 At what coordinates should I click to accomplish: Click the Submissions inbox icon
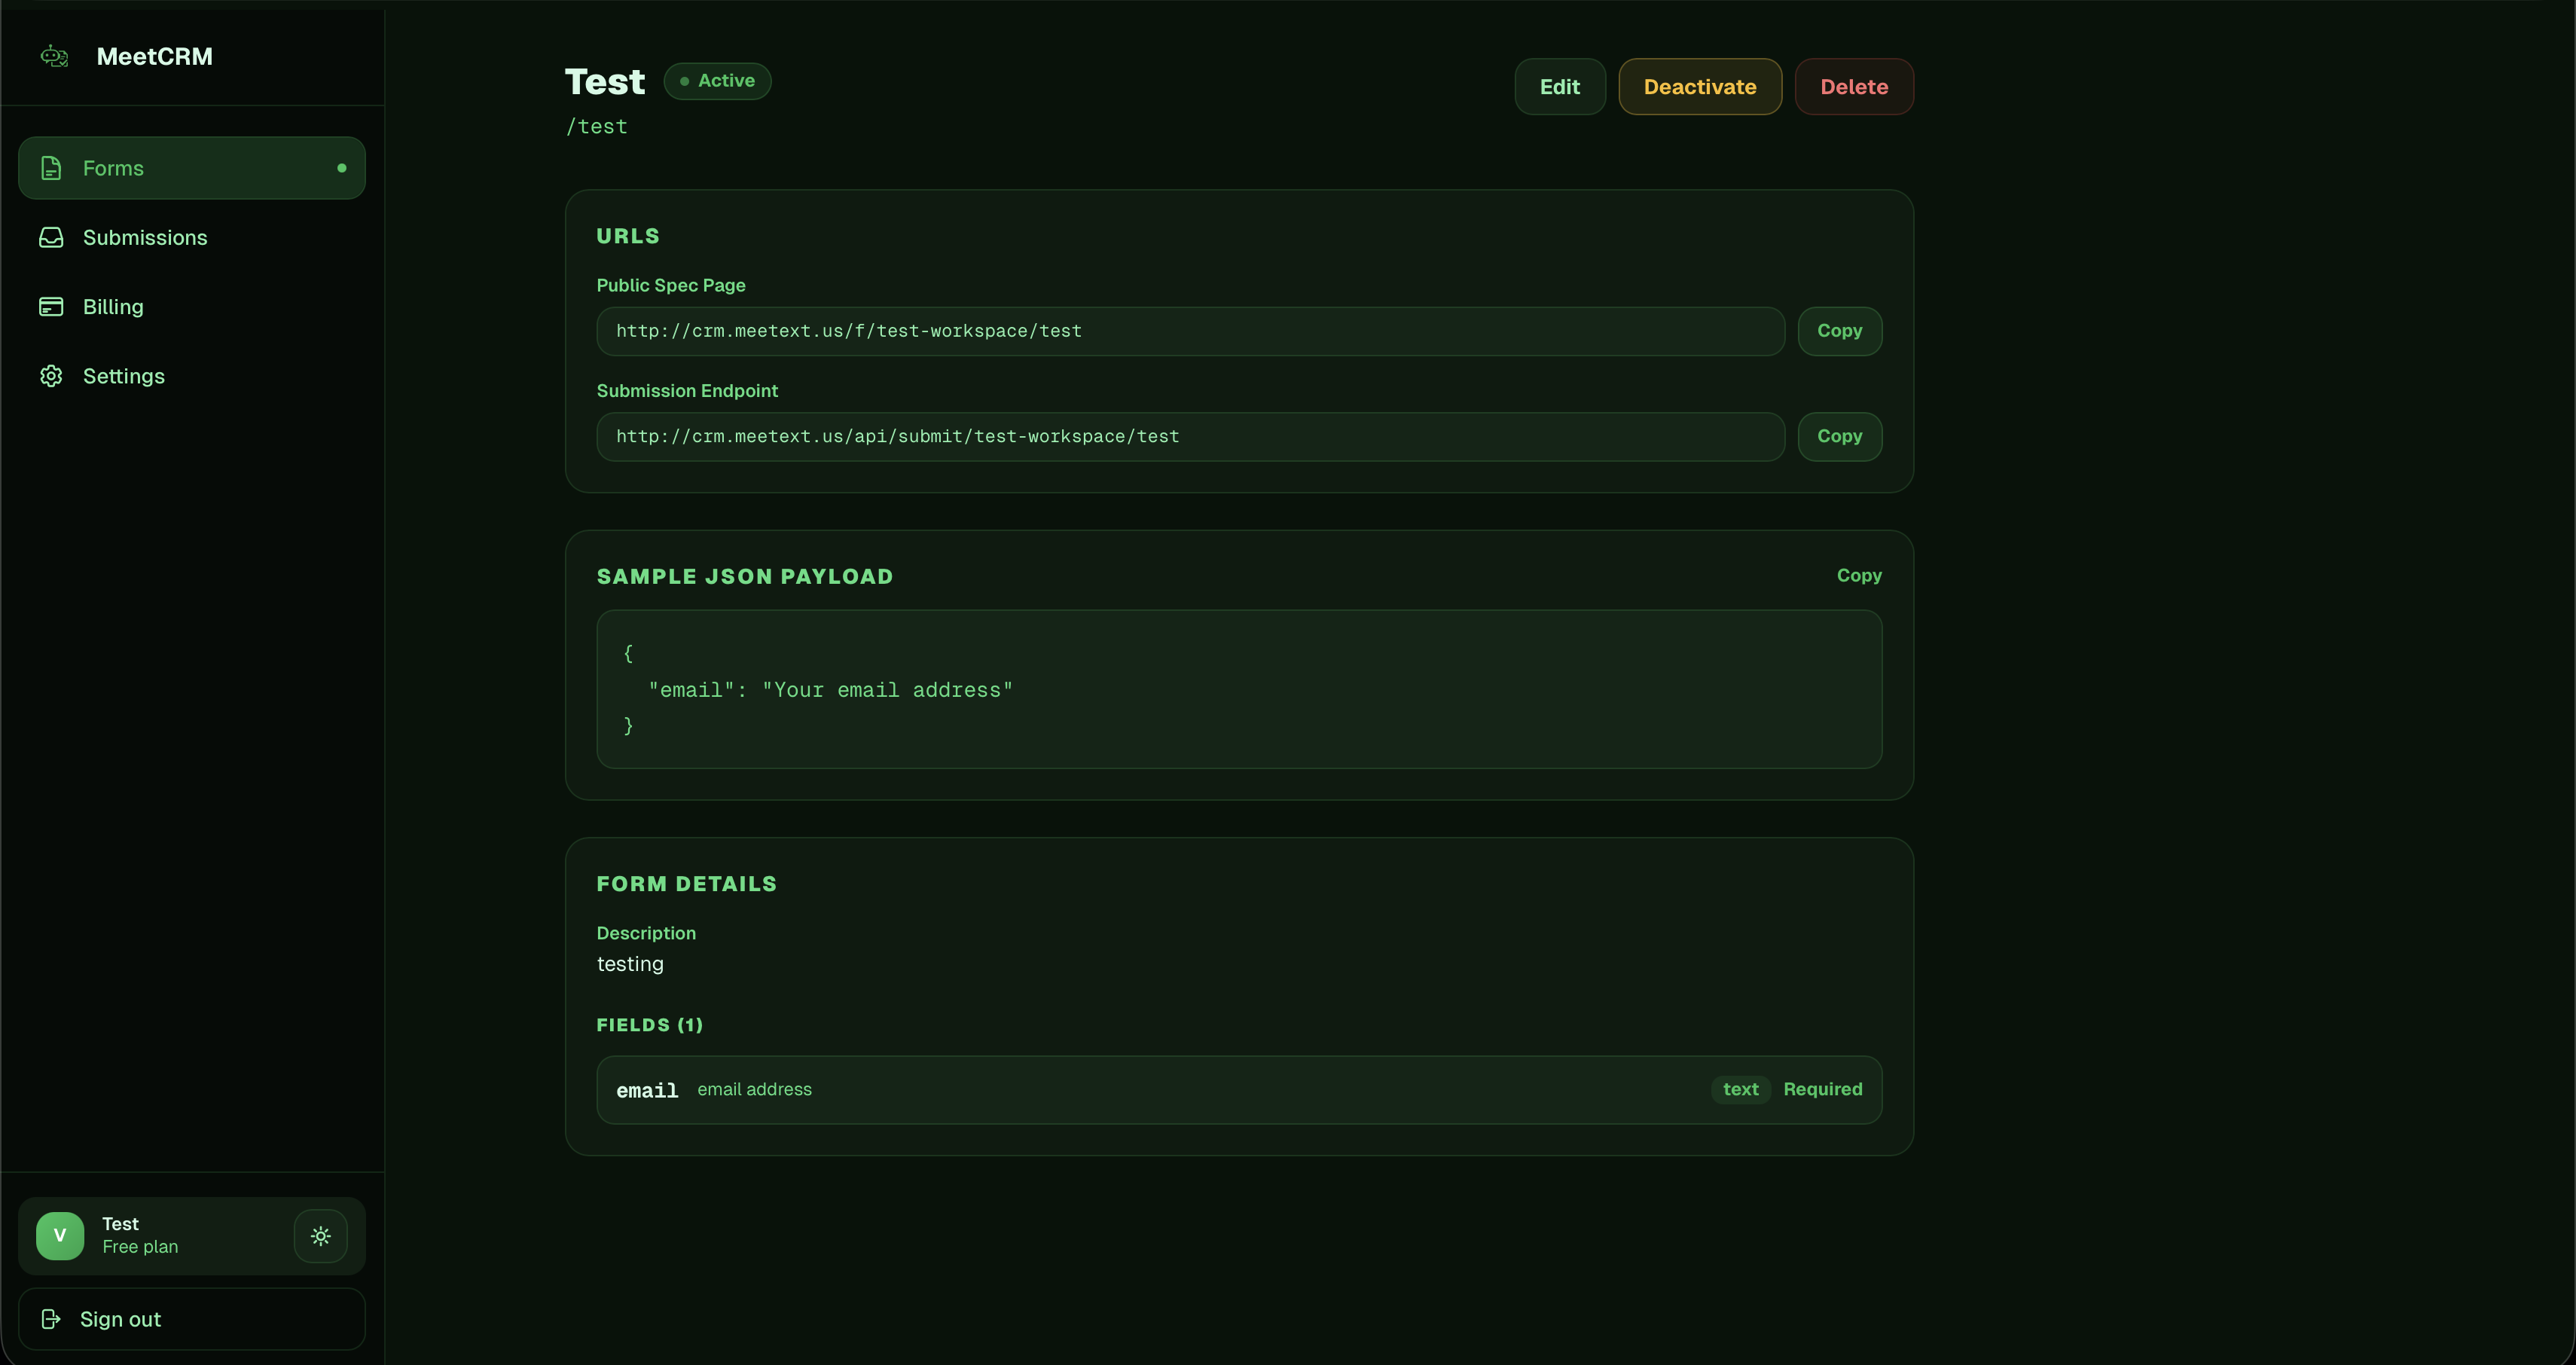[x=51, y=238]
